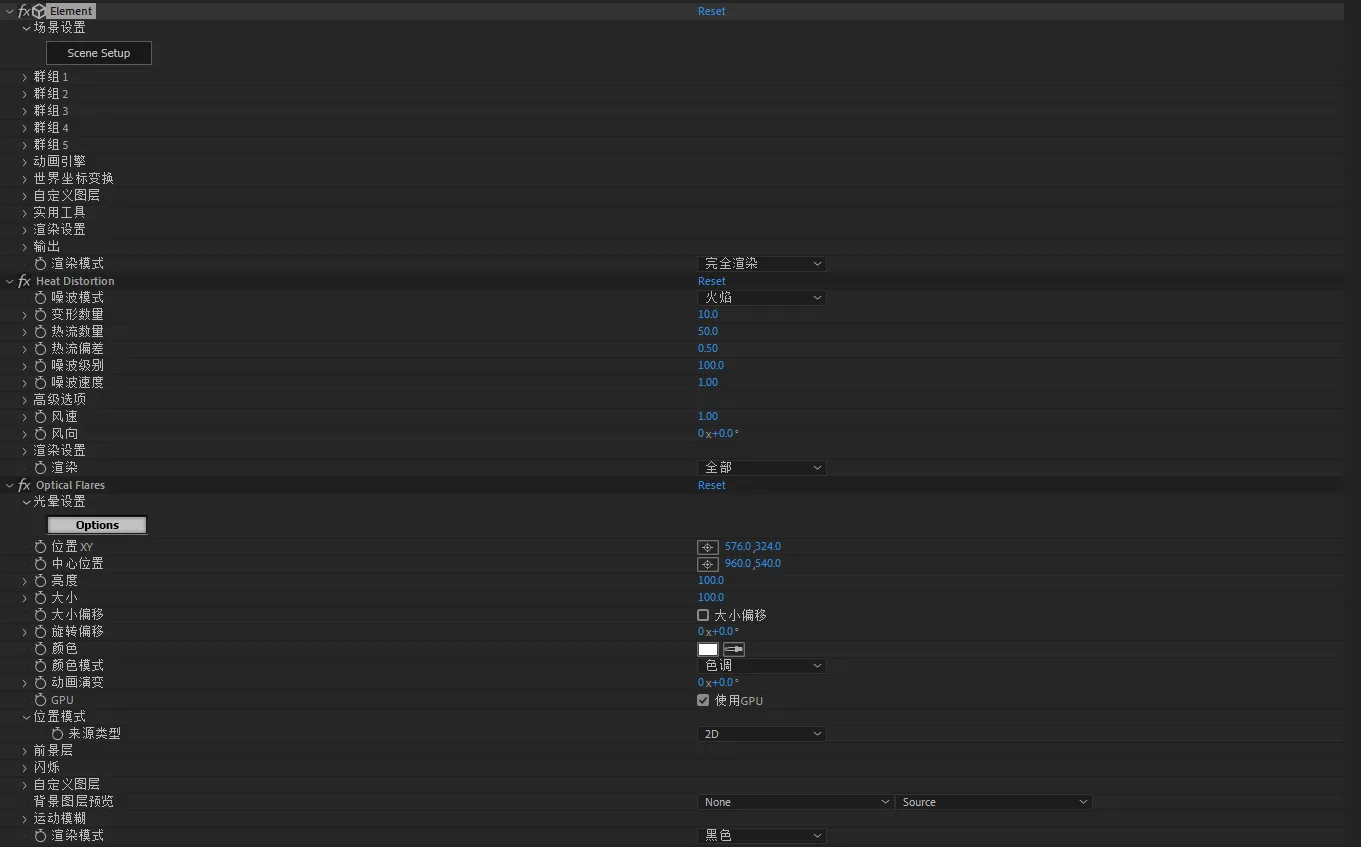
Task: Reset the Element effect
Action: 712,11
